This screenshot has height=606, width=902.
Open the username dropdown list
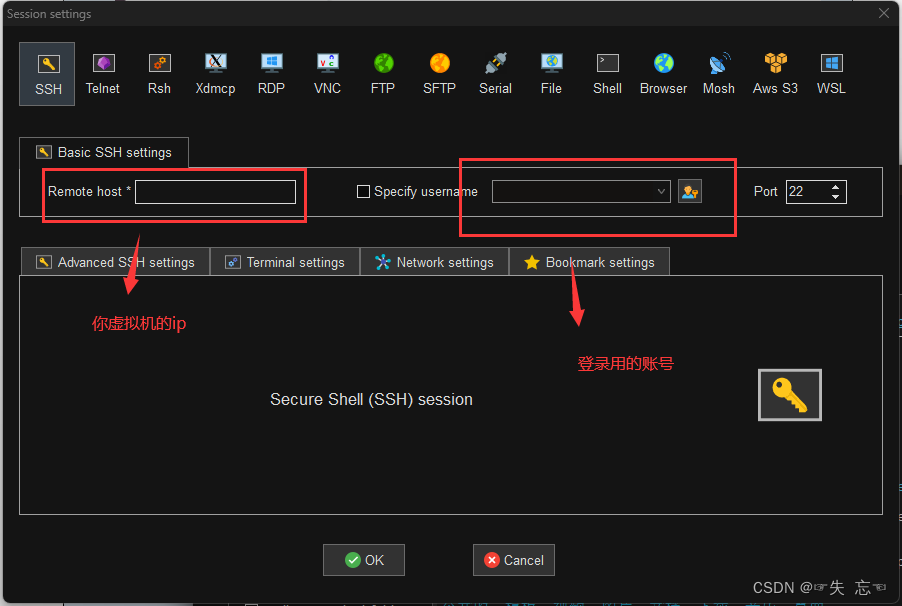661,191
